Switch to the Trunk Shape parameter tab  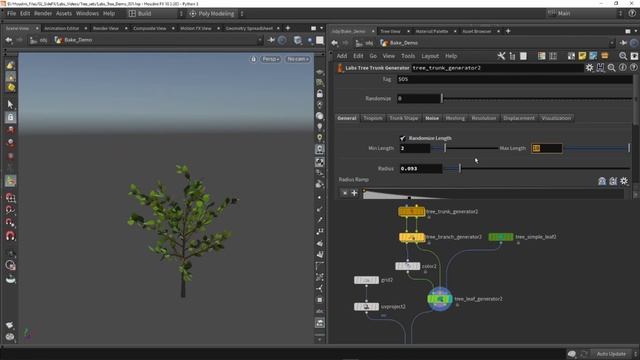403,118
